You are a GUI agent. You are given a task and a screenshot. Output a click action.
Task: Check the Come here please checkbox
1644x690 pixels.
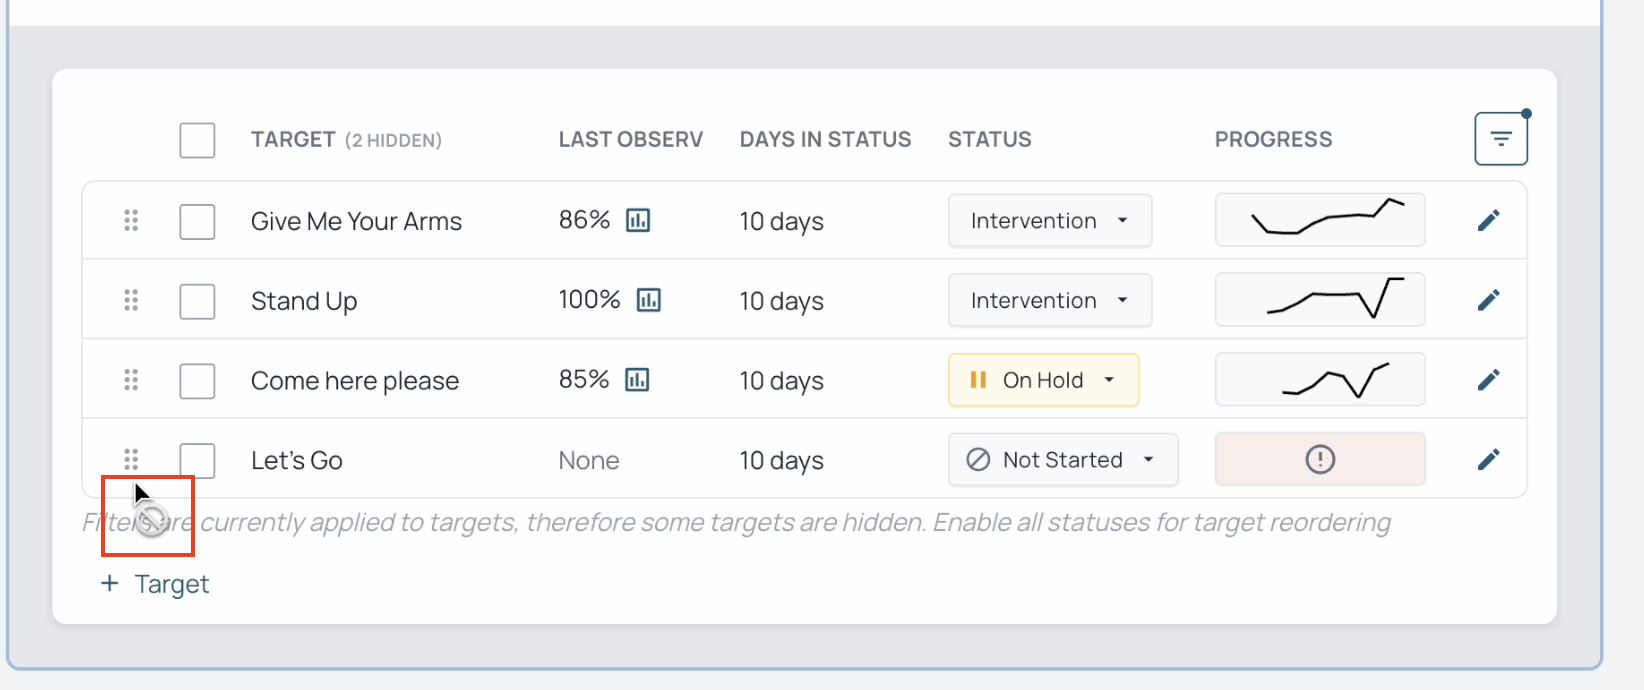[197, 381]
